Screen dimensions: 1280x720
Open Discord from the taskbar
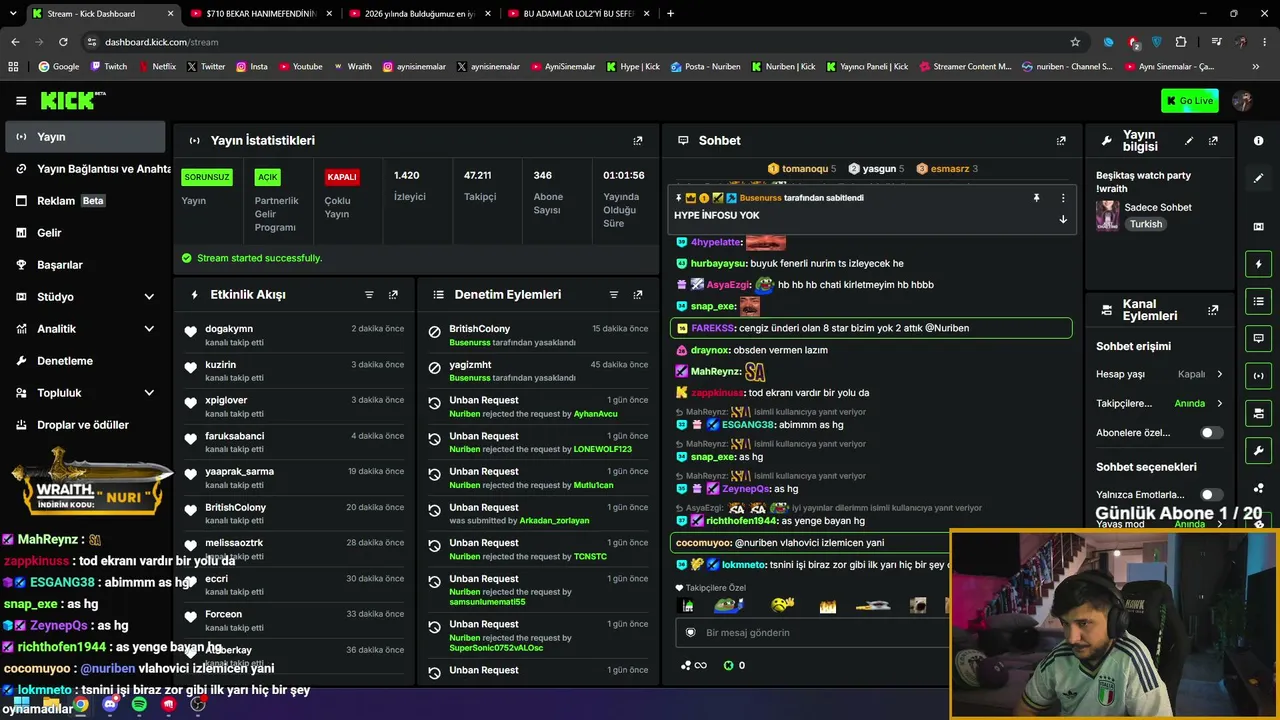[x=110, y=705]
